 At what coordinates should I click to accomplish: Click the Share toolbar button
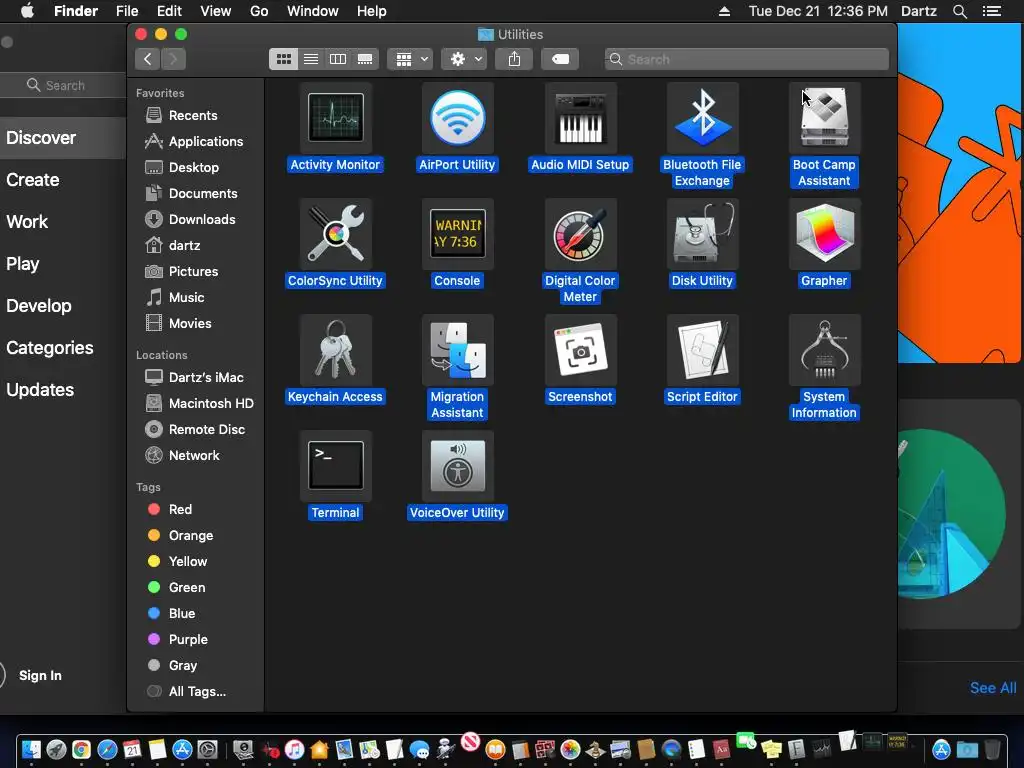(x=514, y=59)
